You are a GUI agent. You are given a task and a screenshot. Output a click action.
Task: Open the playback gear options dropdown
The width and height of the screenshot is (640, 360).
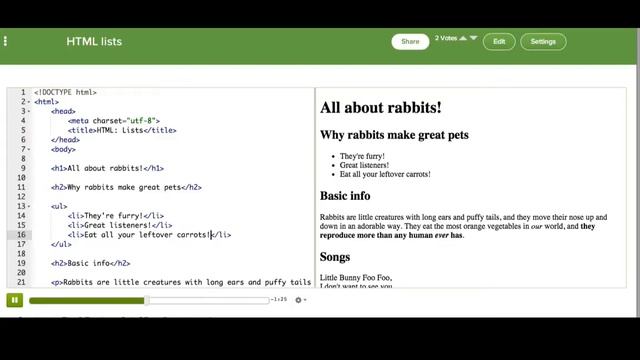[x=300, y=300]
